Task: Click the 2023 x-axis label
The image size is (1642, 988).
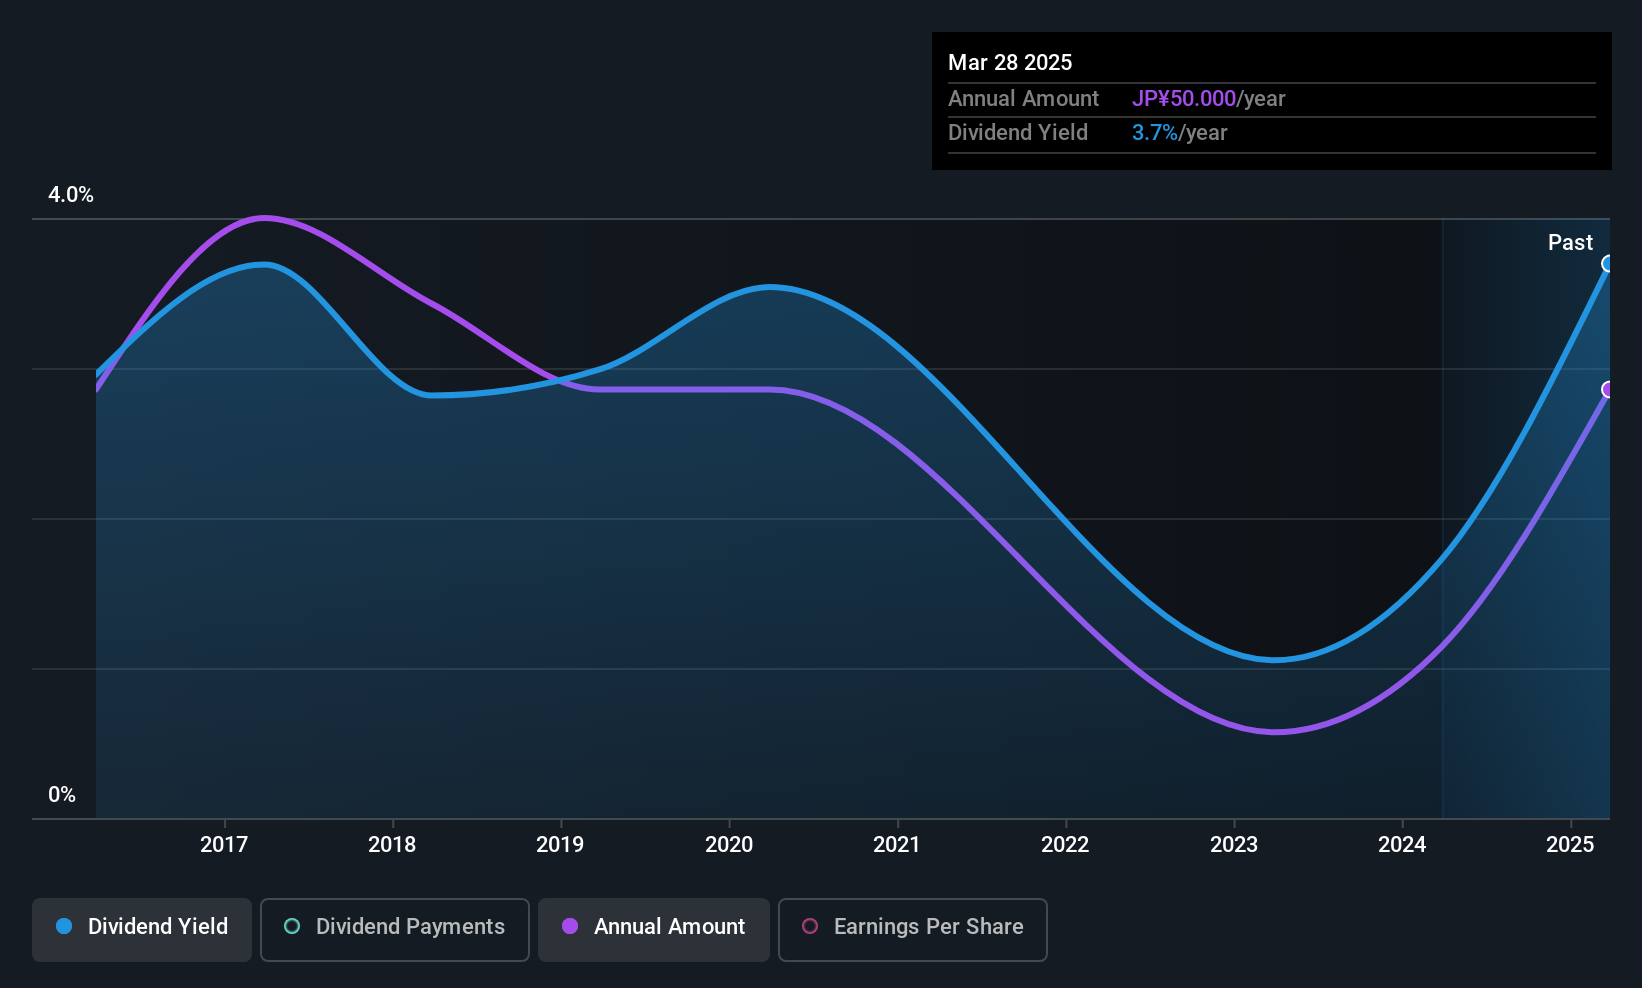Action: click(x=1234, y=844)
